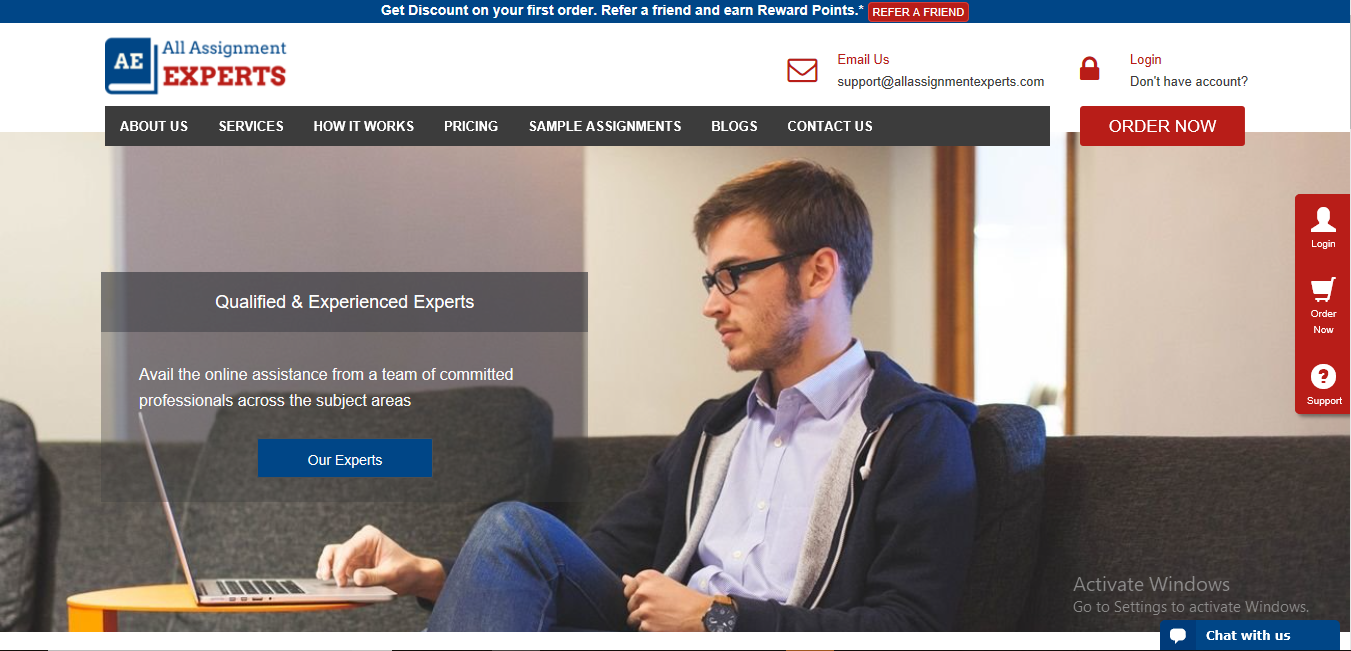1351x651 pixels.
Task: Click the All Assignment Experts logo
Action: point(196,66)
